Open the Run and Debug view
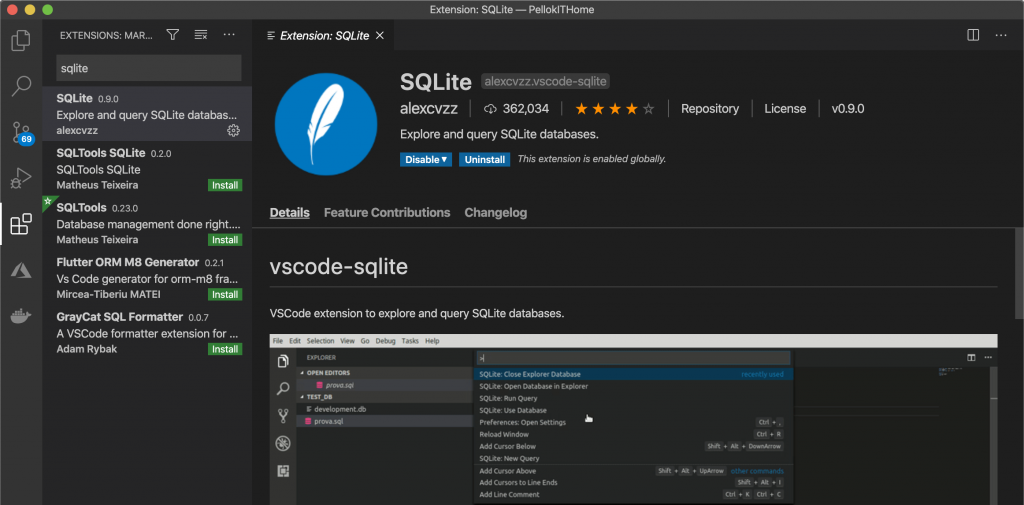The width and height of the screenshot is (1024, 505). (21, 178)
